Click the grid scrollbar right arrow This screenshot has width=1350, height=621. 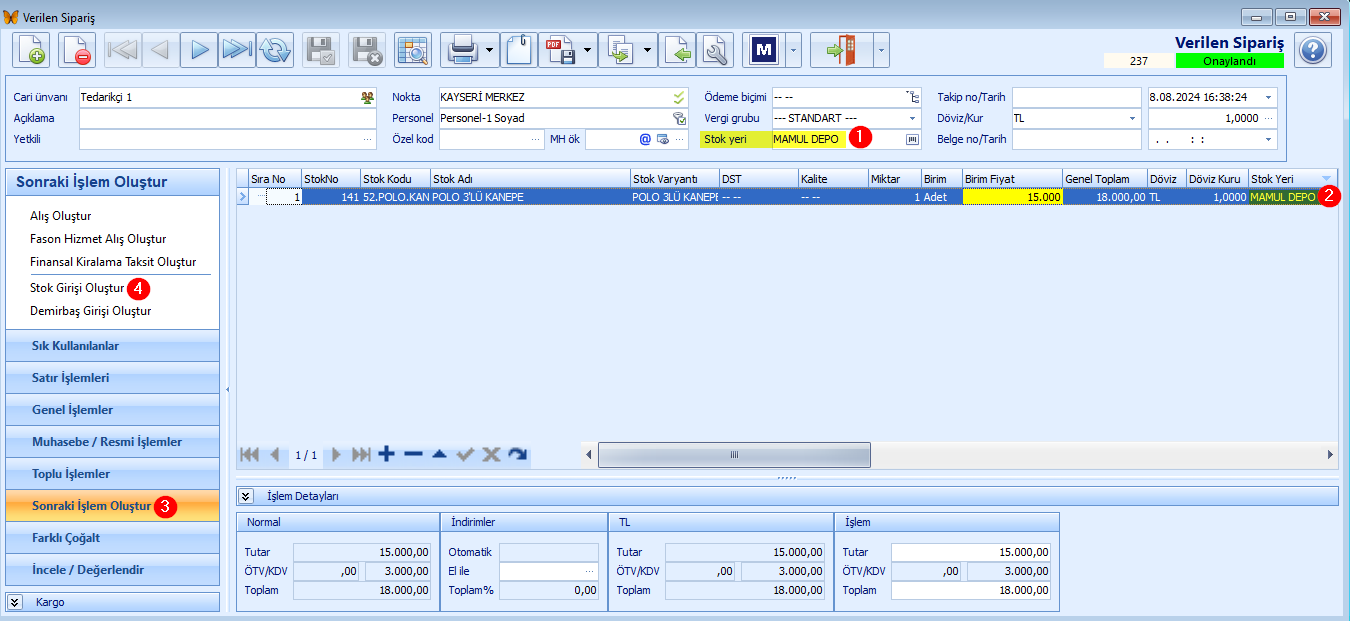point(1330,455)
